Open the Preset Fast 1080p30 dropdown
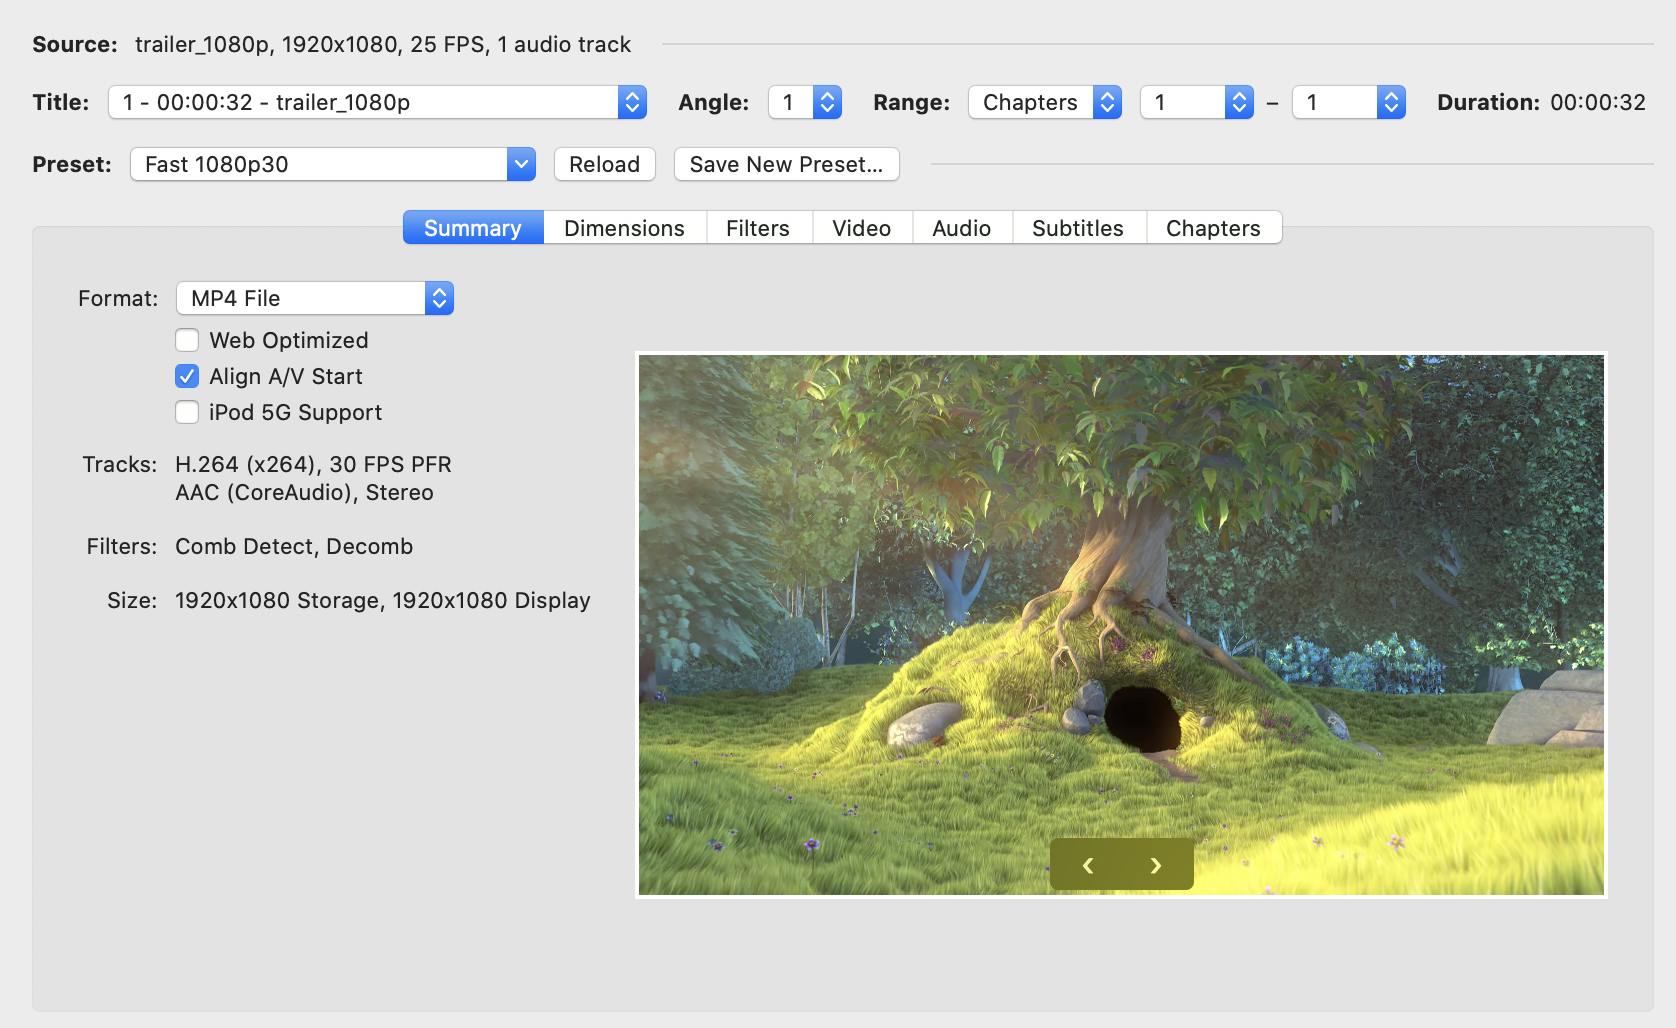Image resolution: width=1676 pixels, height=1028 pixels. [x=332, y=164]
